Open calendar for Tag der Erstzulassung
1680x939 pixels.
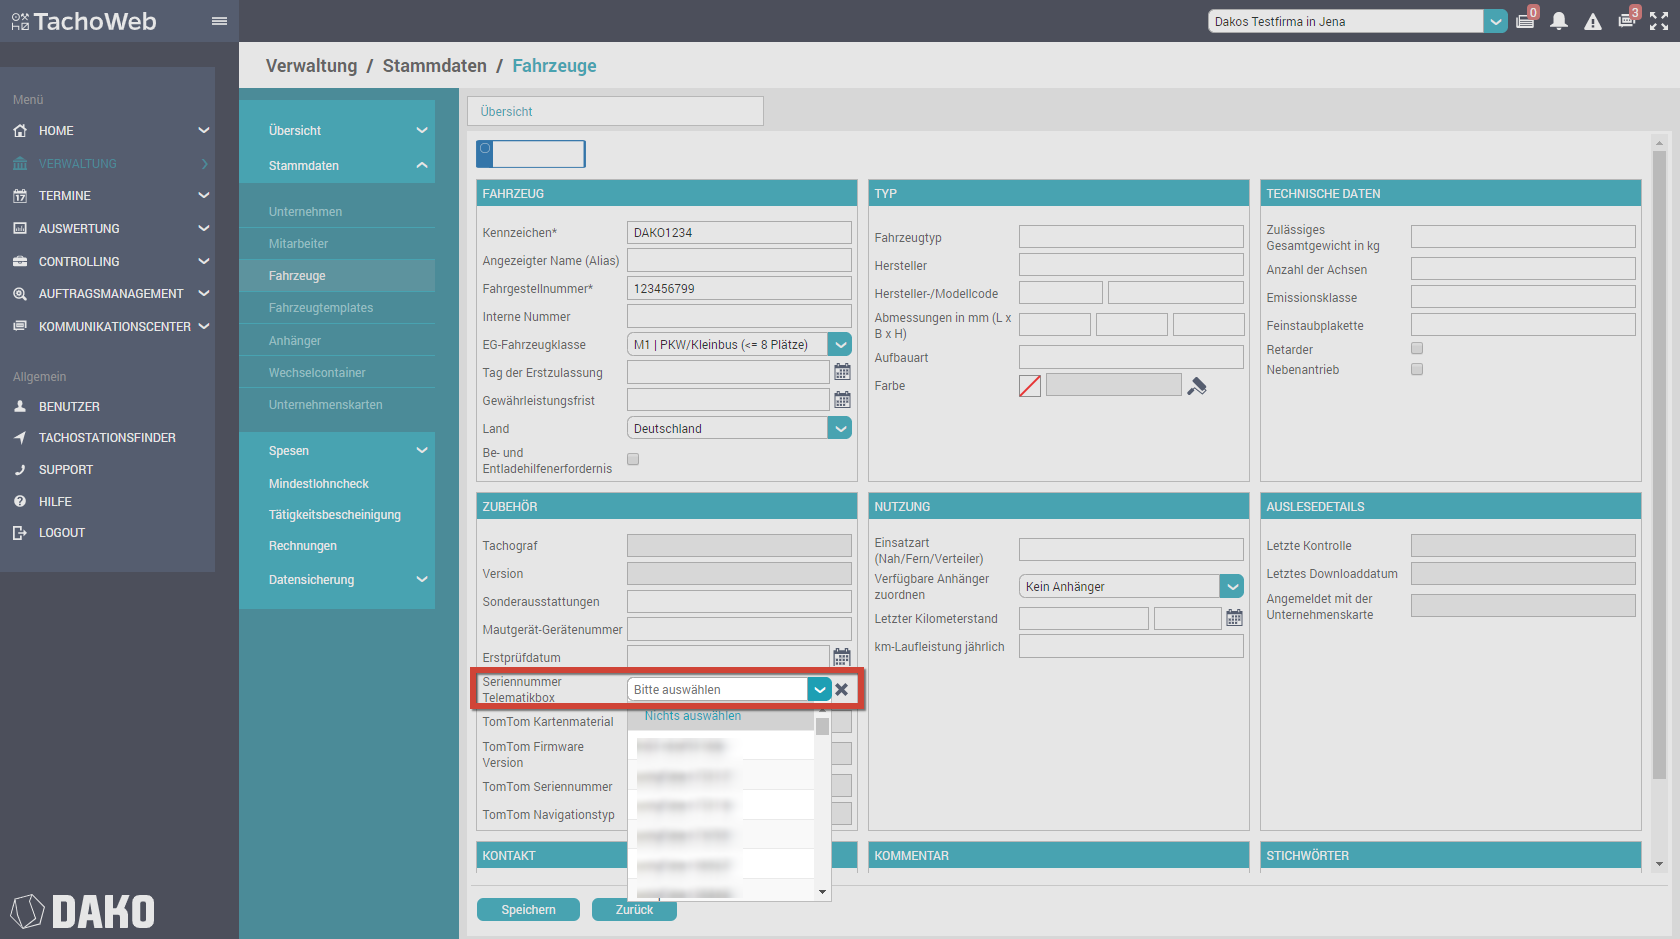pyautogui.click(x=842, y=372)
